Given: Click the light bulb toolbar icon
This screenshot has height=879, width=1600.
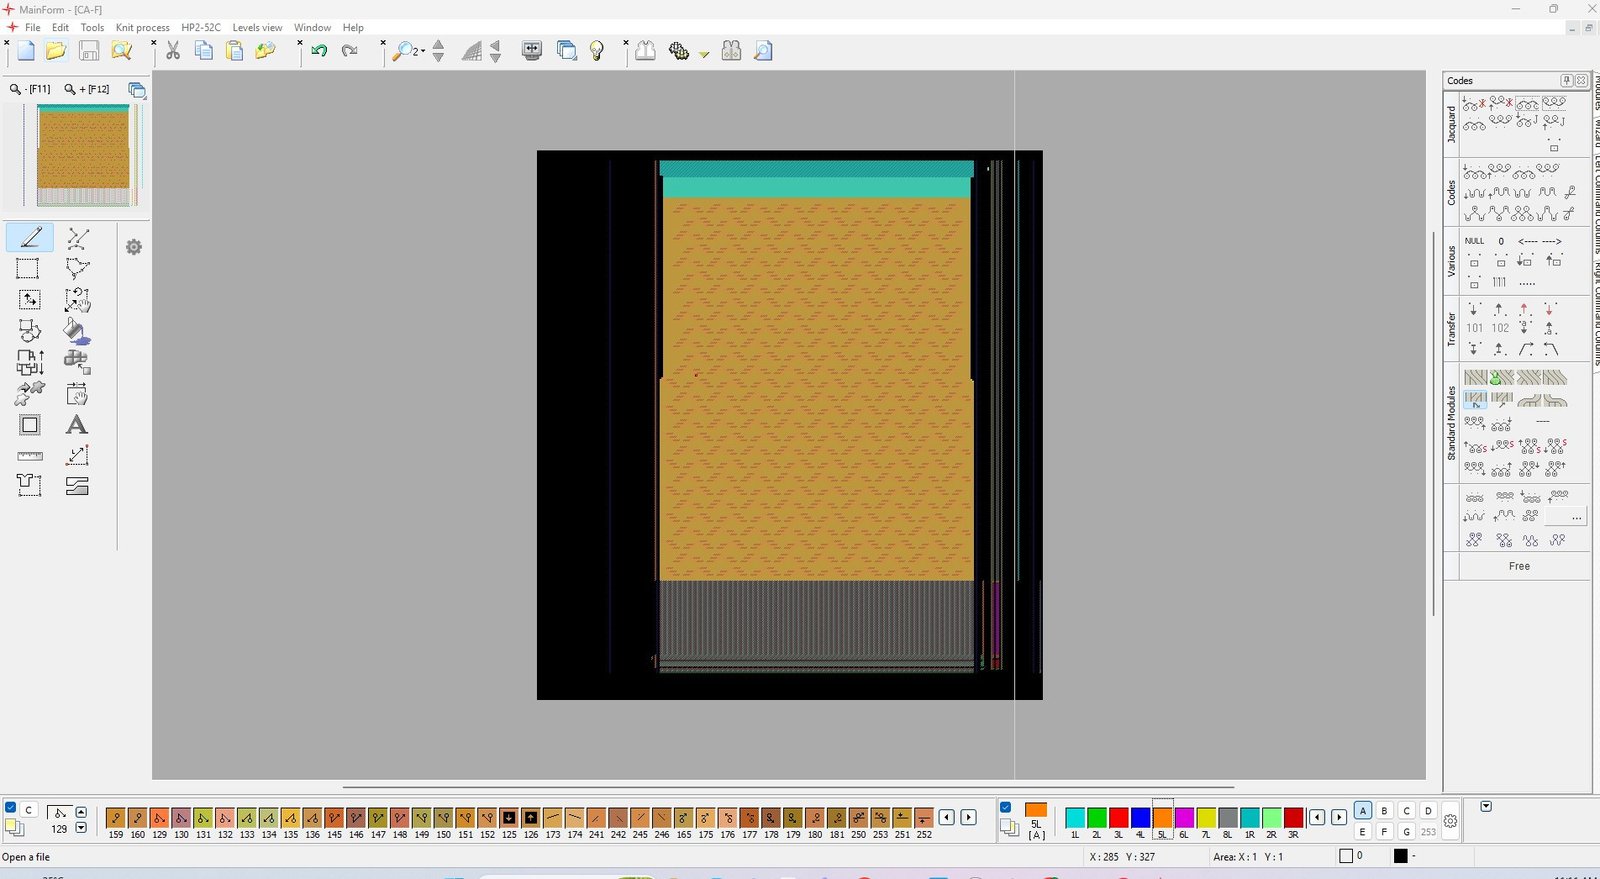Looking at the screenshot, I should tap(597, 51).
